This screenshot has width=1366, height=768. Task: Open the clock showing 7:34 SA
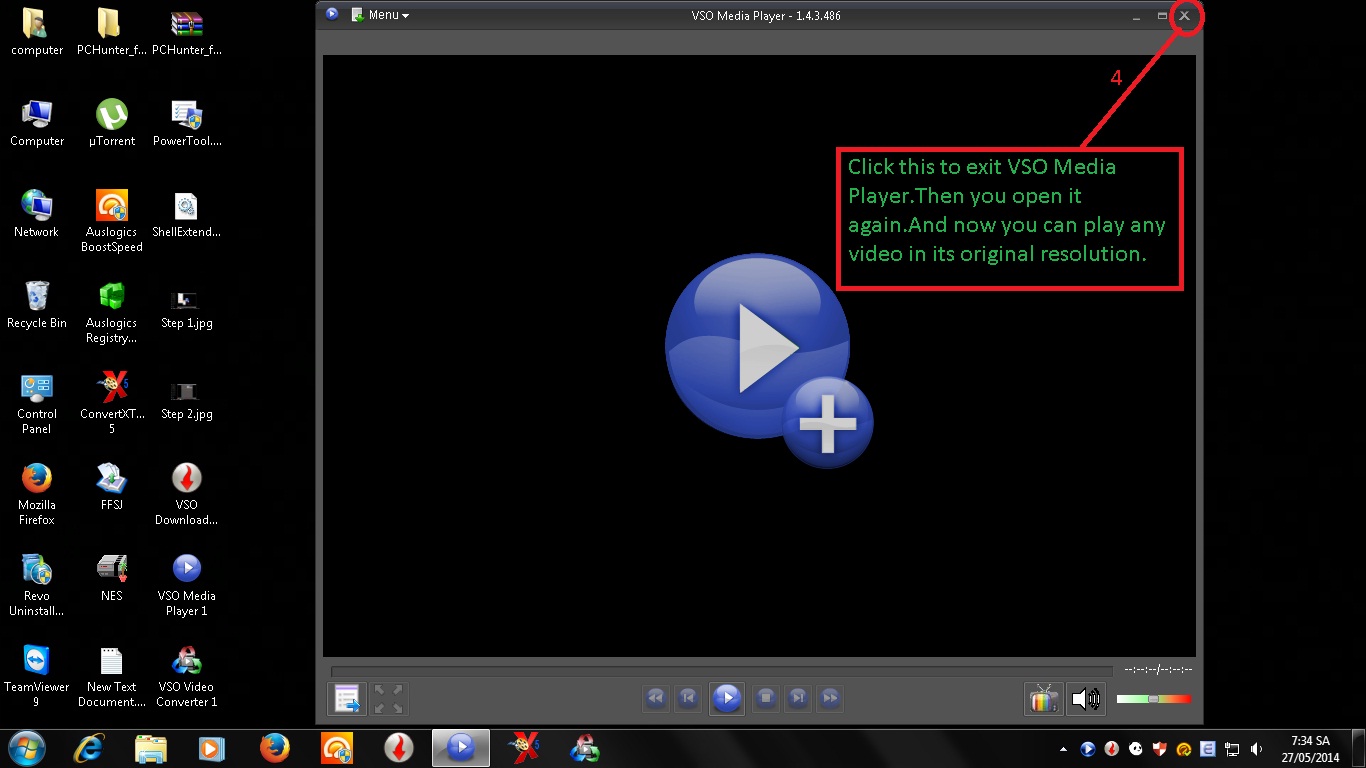[x=1309, y=749]
